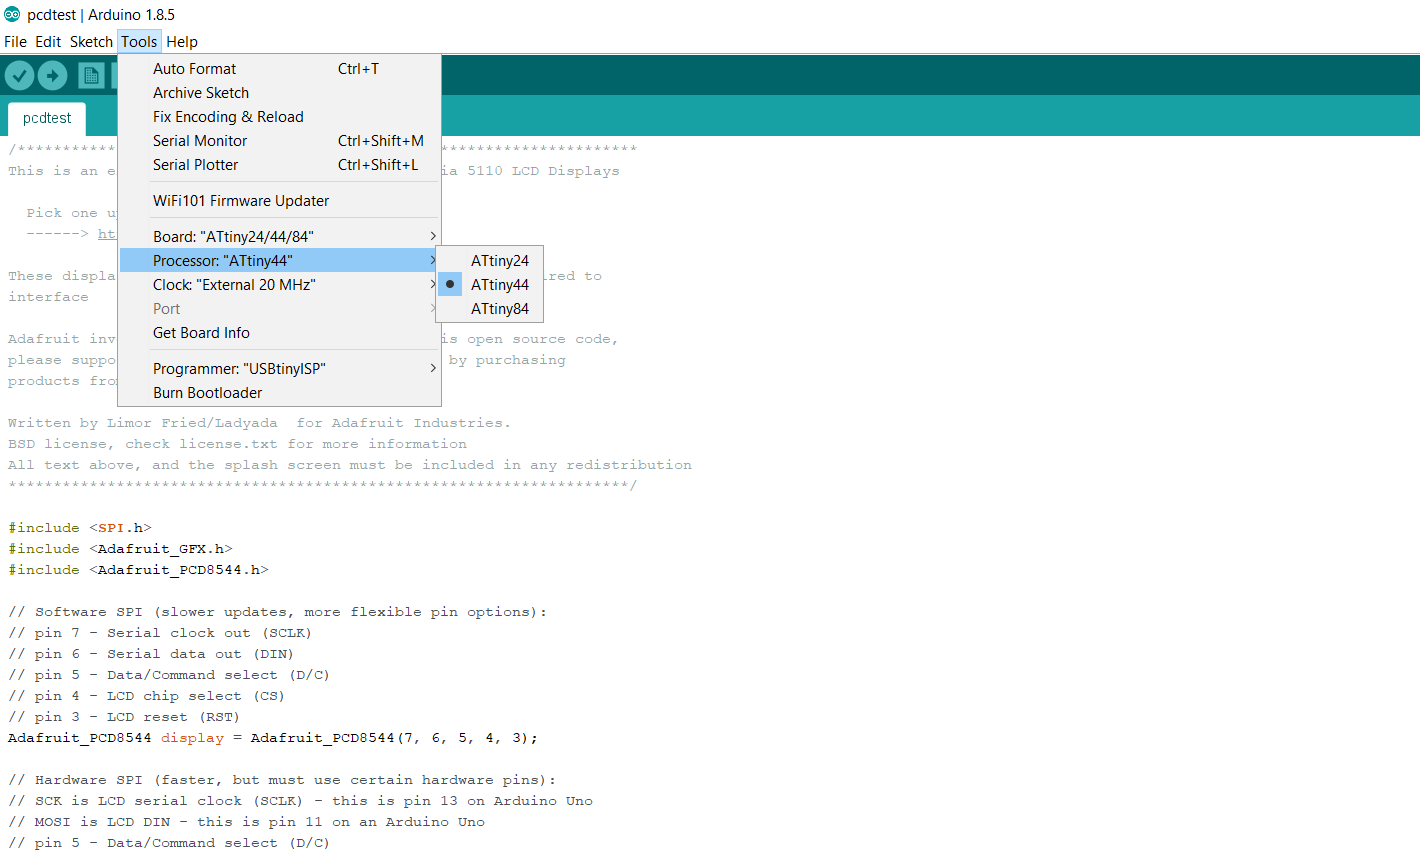Close the open Tools menu from the menu bar
The image size is (1420, 855).
tap(139, 42)
